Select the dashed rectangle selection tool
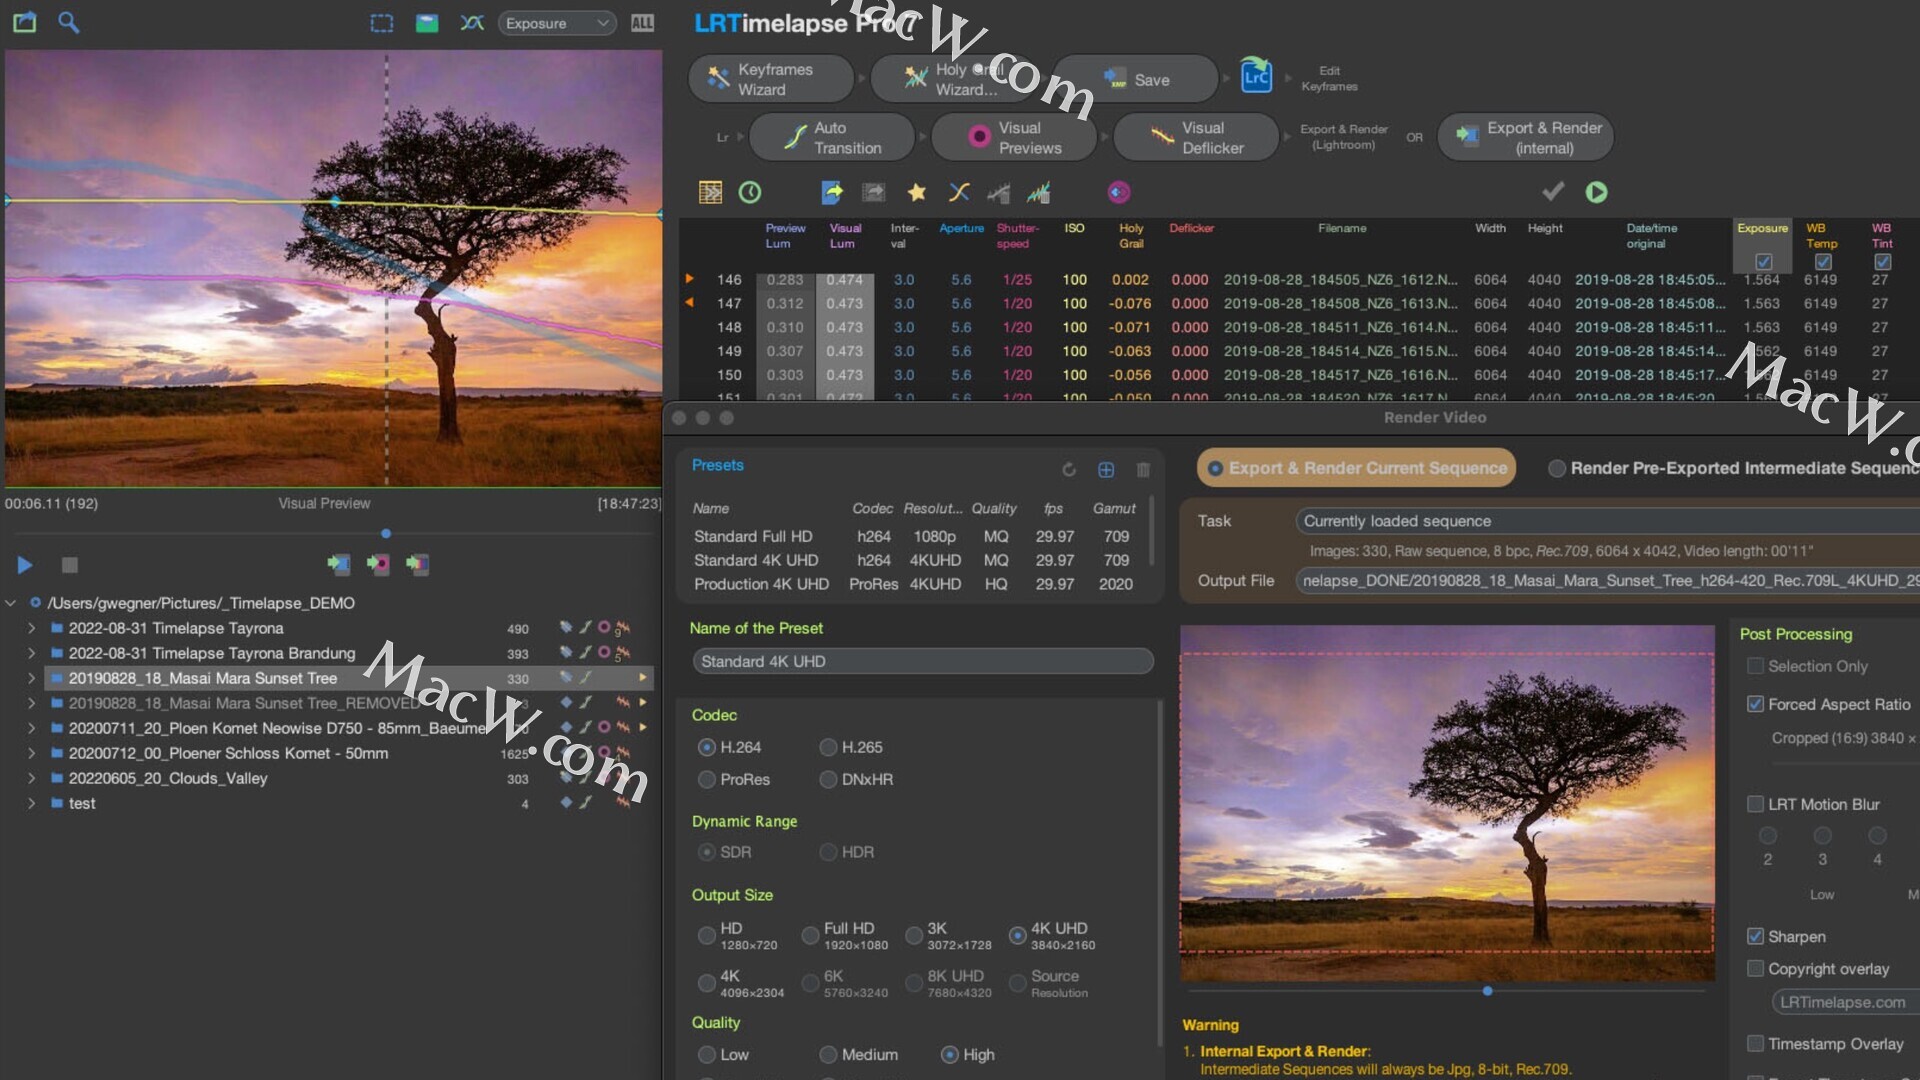This screenshot has width=1920, height=1080. [x=382, y=23]
